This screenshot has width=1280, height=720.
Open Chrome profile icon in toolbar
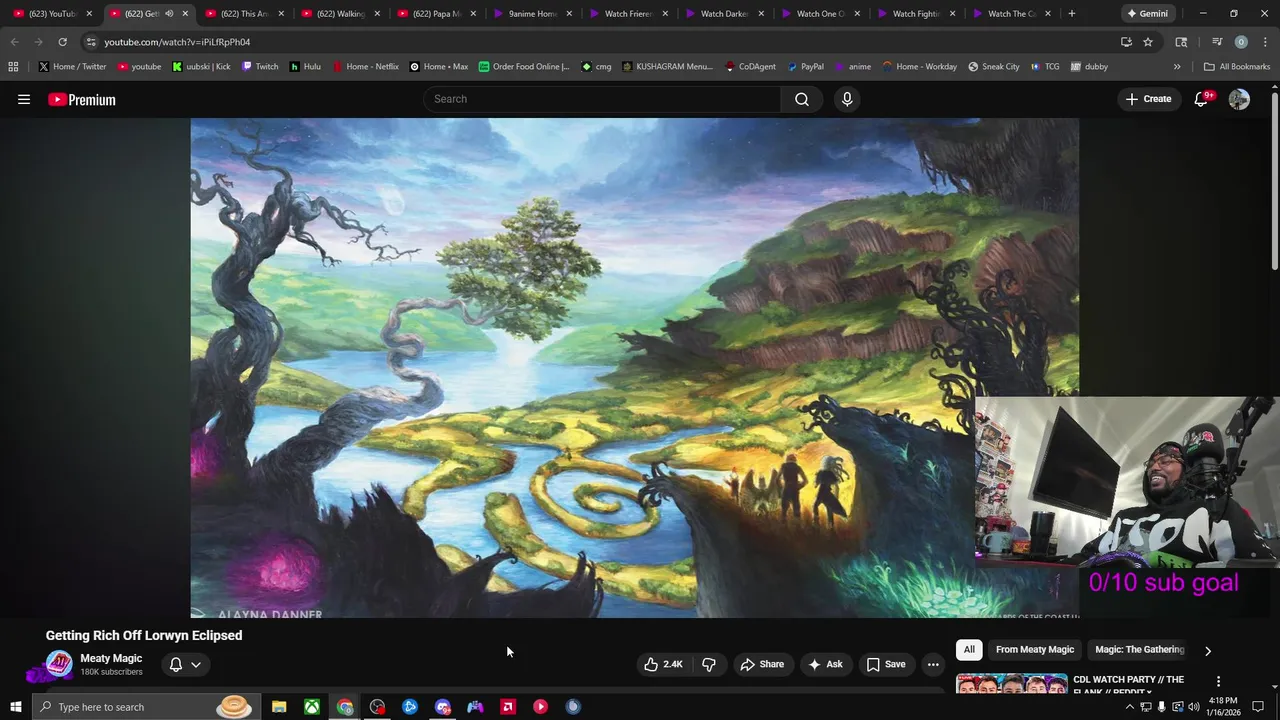coord(1241,42)
